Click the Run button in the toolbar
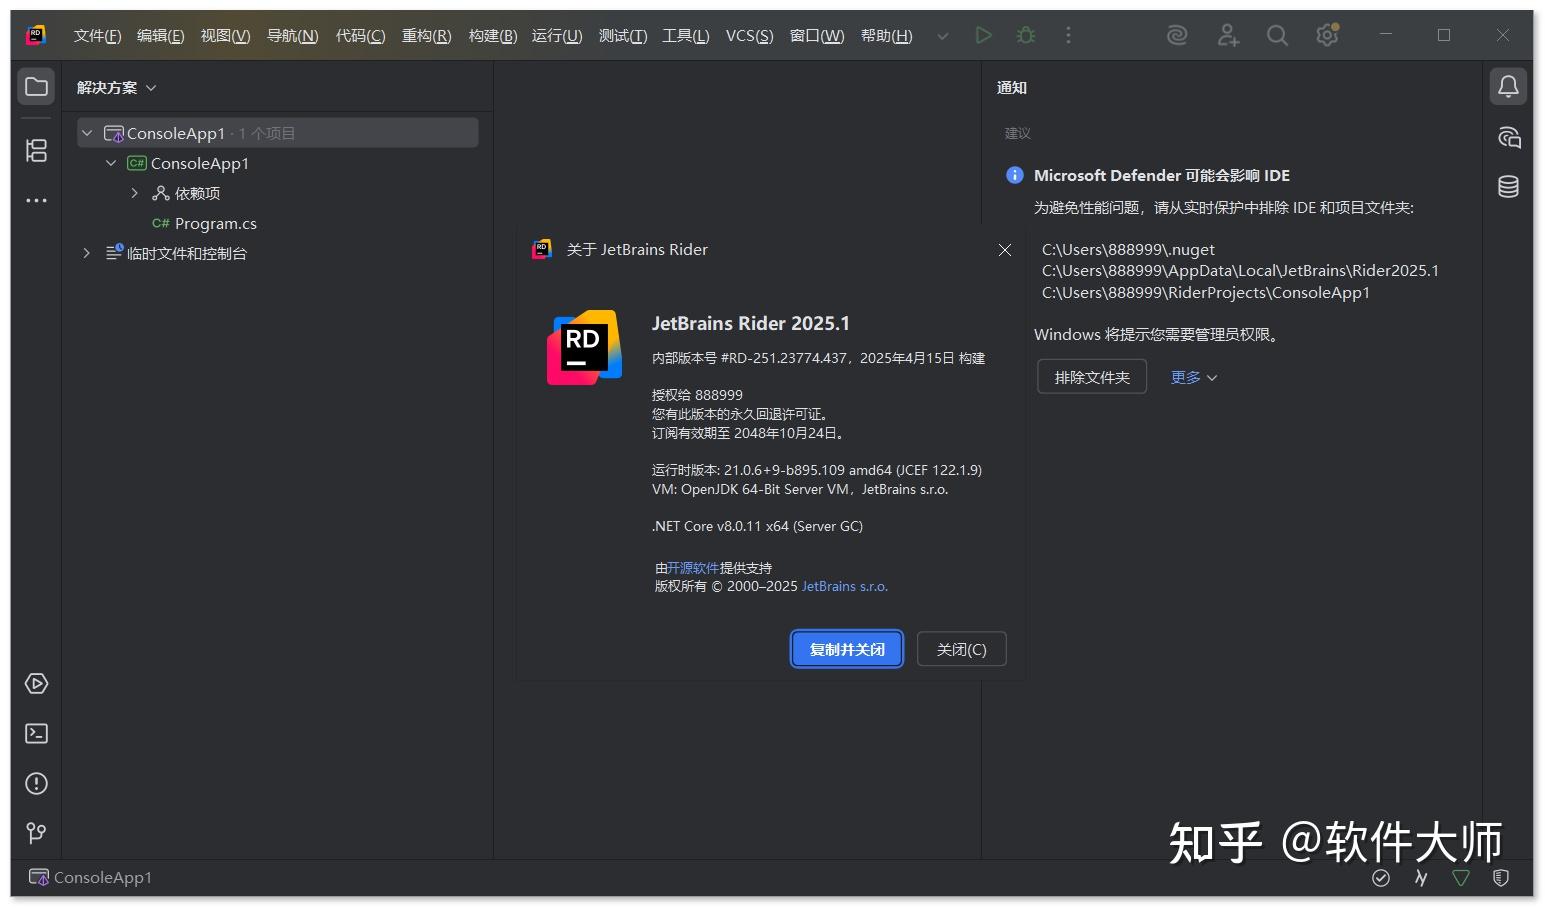1545x908 pixels. [x=983, y=35]
